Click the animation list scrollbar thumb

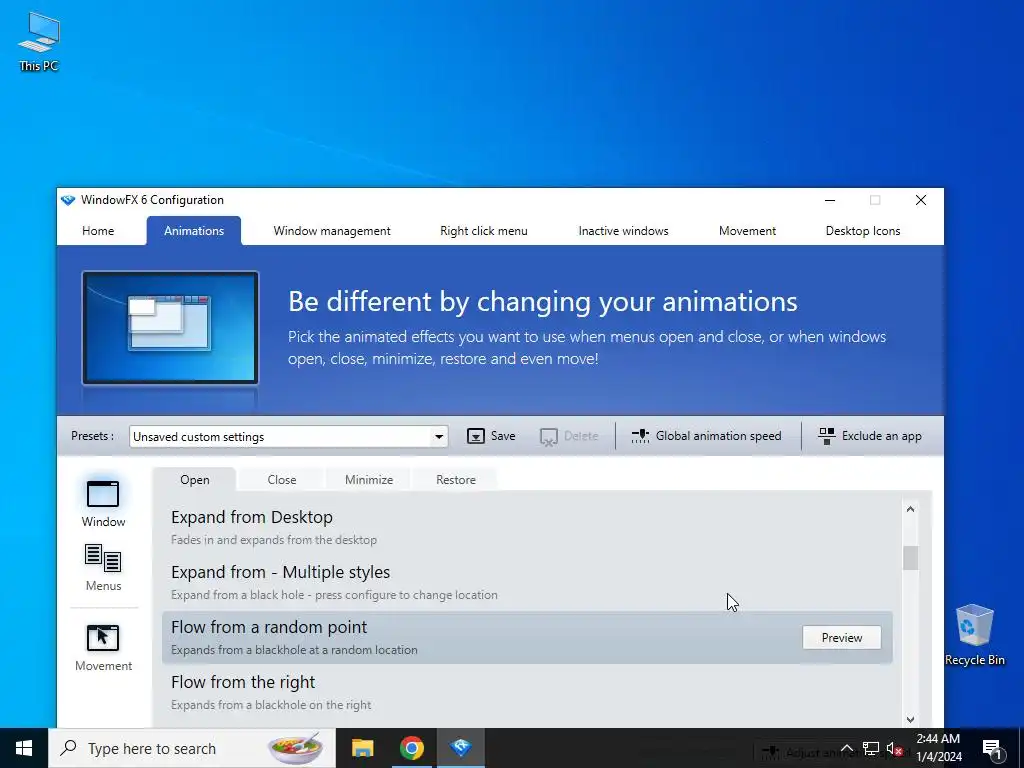click(x=910, y=558)
